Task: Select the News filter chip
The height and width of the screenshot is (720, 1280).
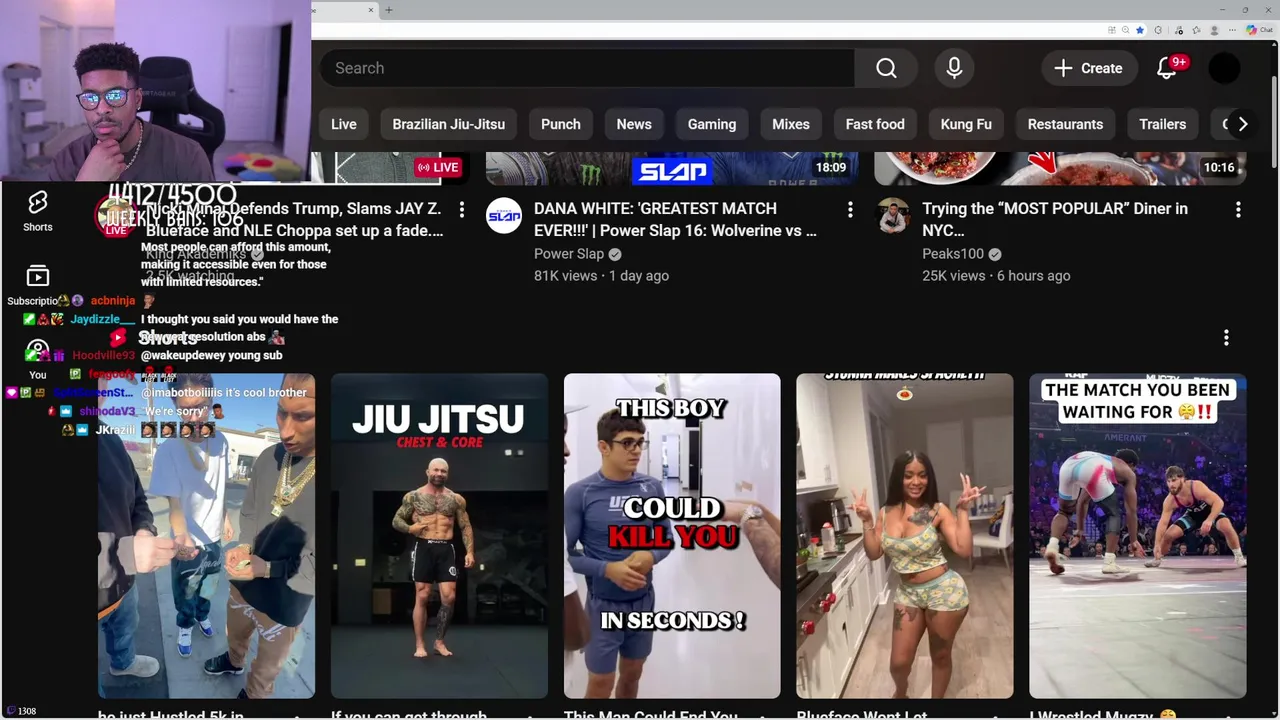Action: (x=634, y=124)
